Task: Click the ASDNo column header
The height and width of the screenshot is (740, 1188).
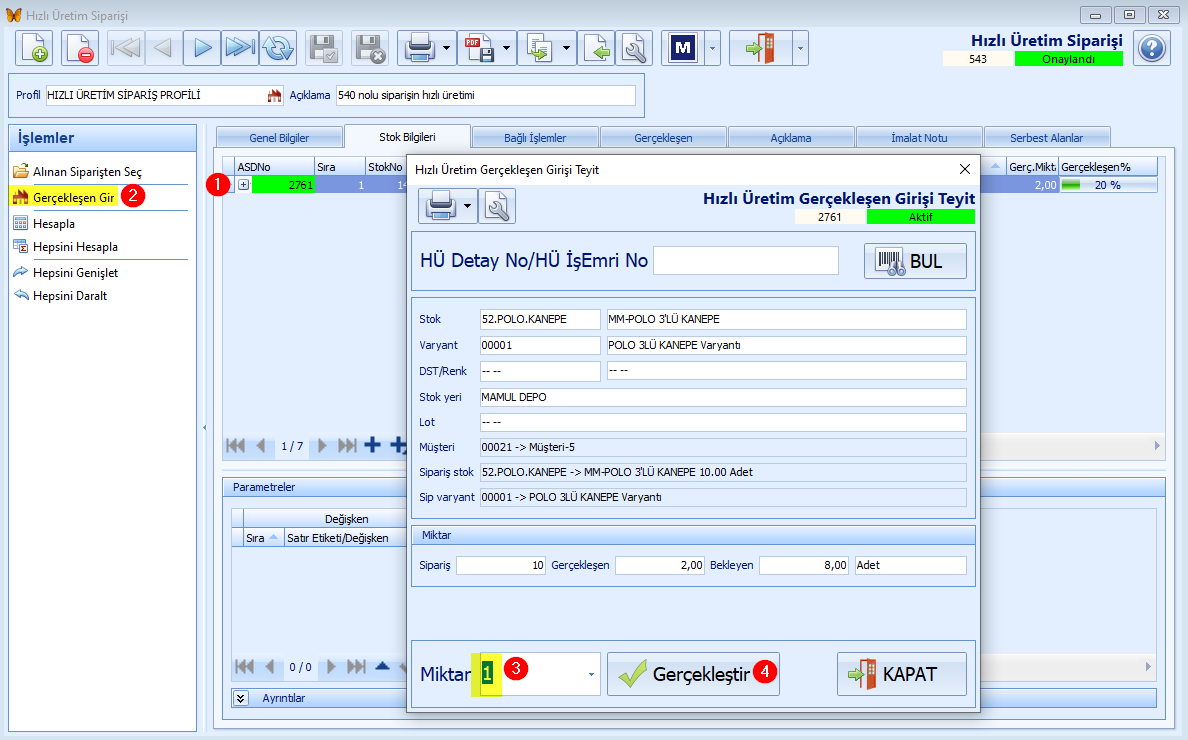Action: pos(274,167)
